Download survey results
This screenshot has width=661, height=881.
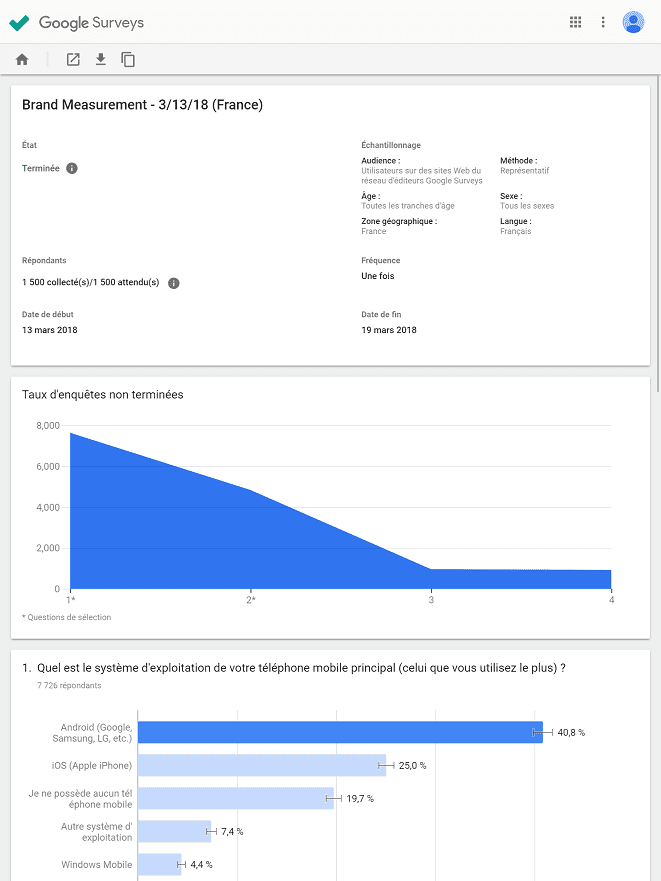(x=101, y=60)
